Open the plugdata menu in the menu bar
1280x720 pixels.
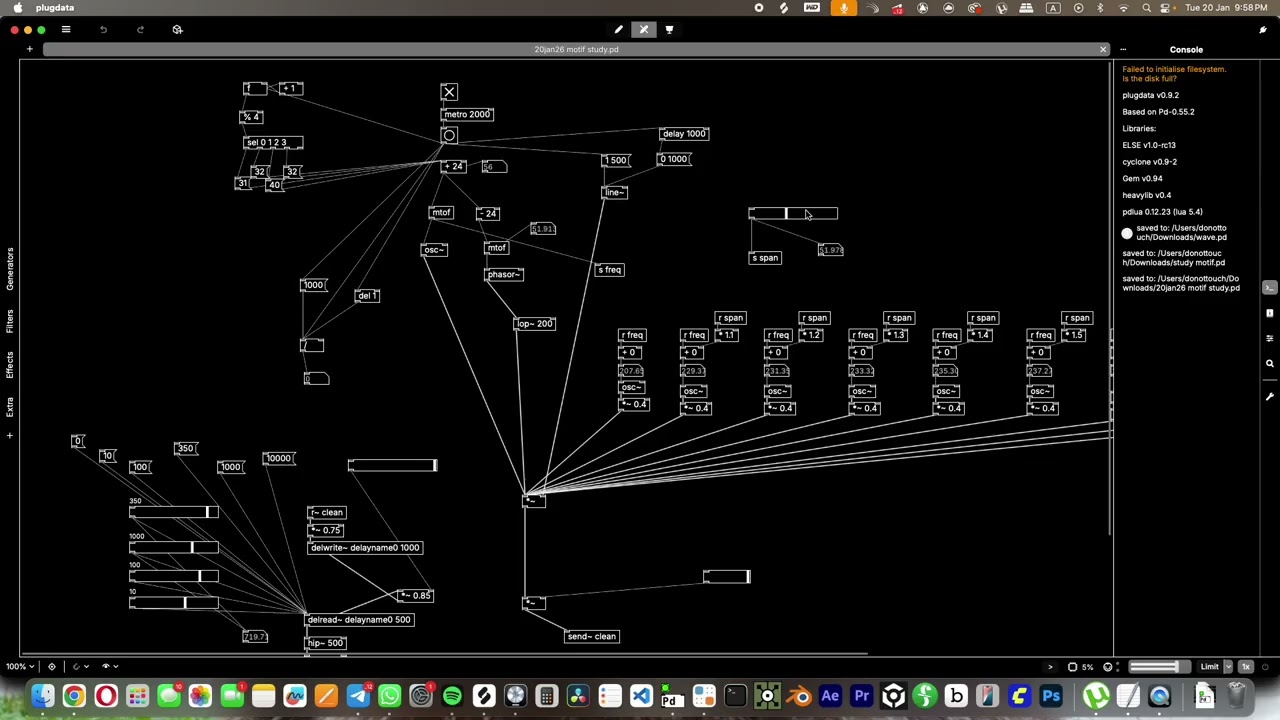pyautogui.click(x=55, y=7)
